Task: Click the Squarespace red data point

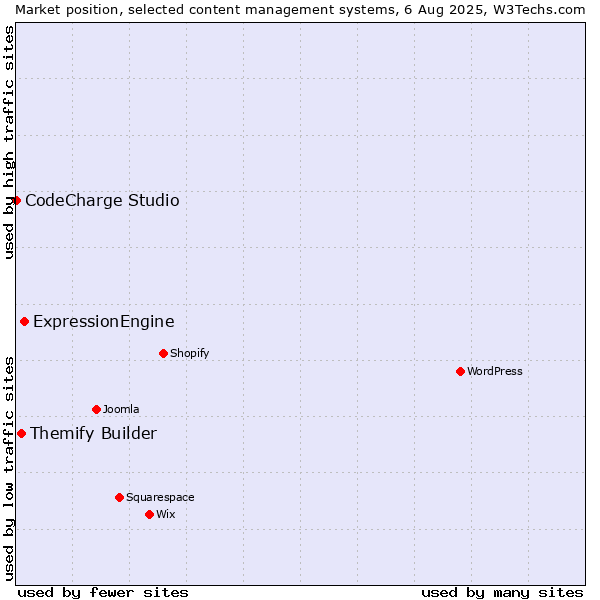Action: point(119,497)
